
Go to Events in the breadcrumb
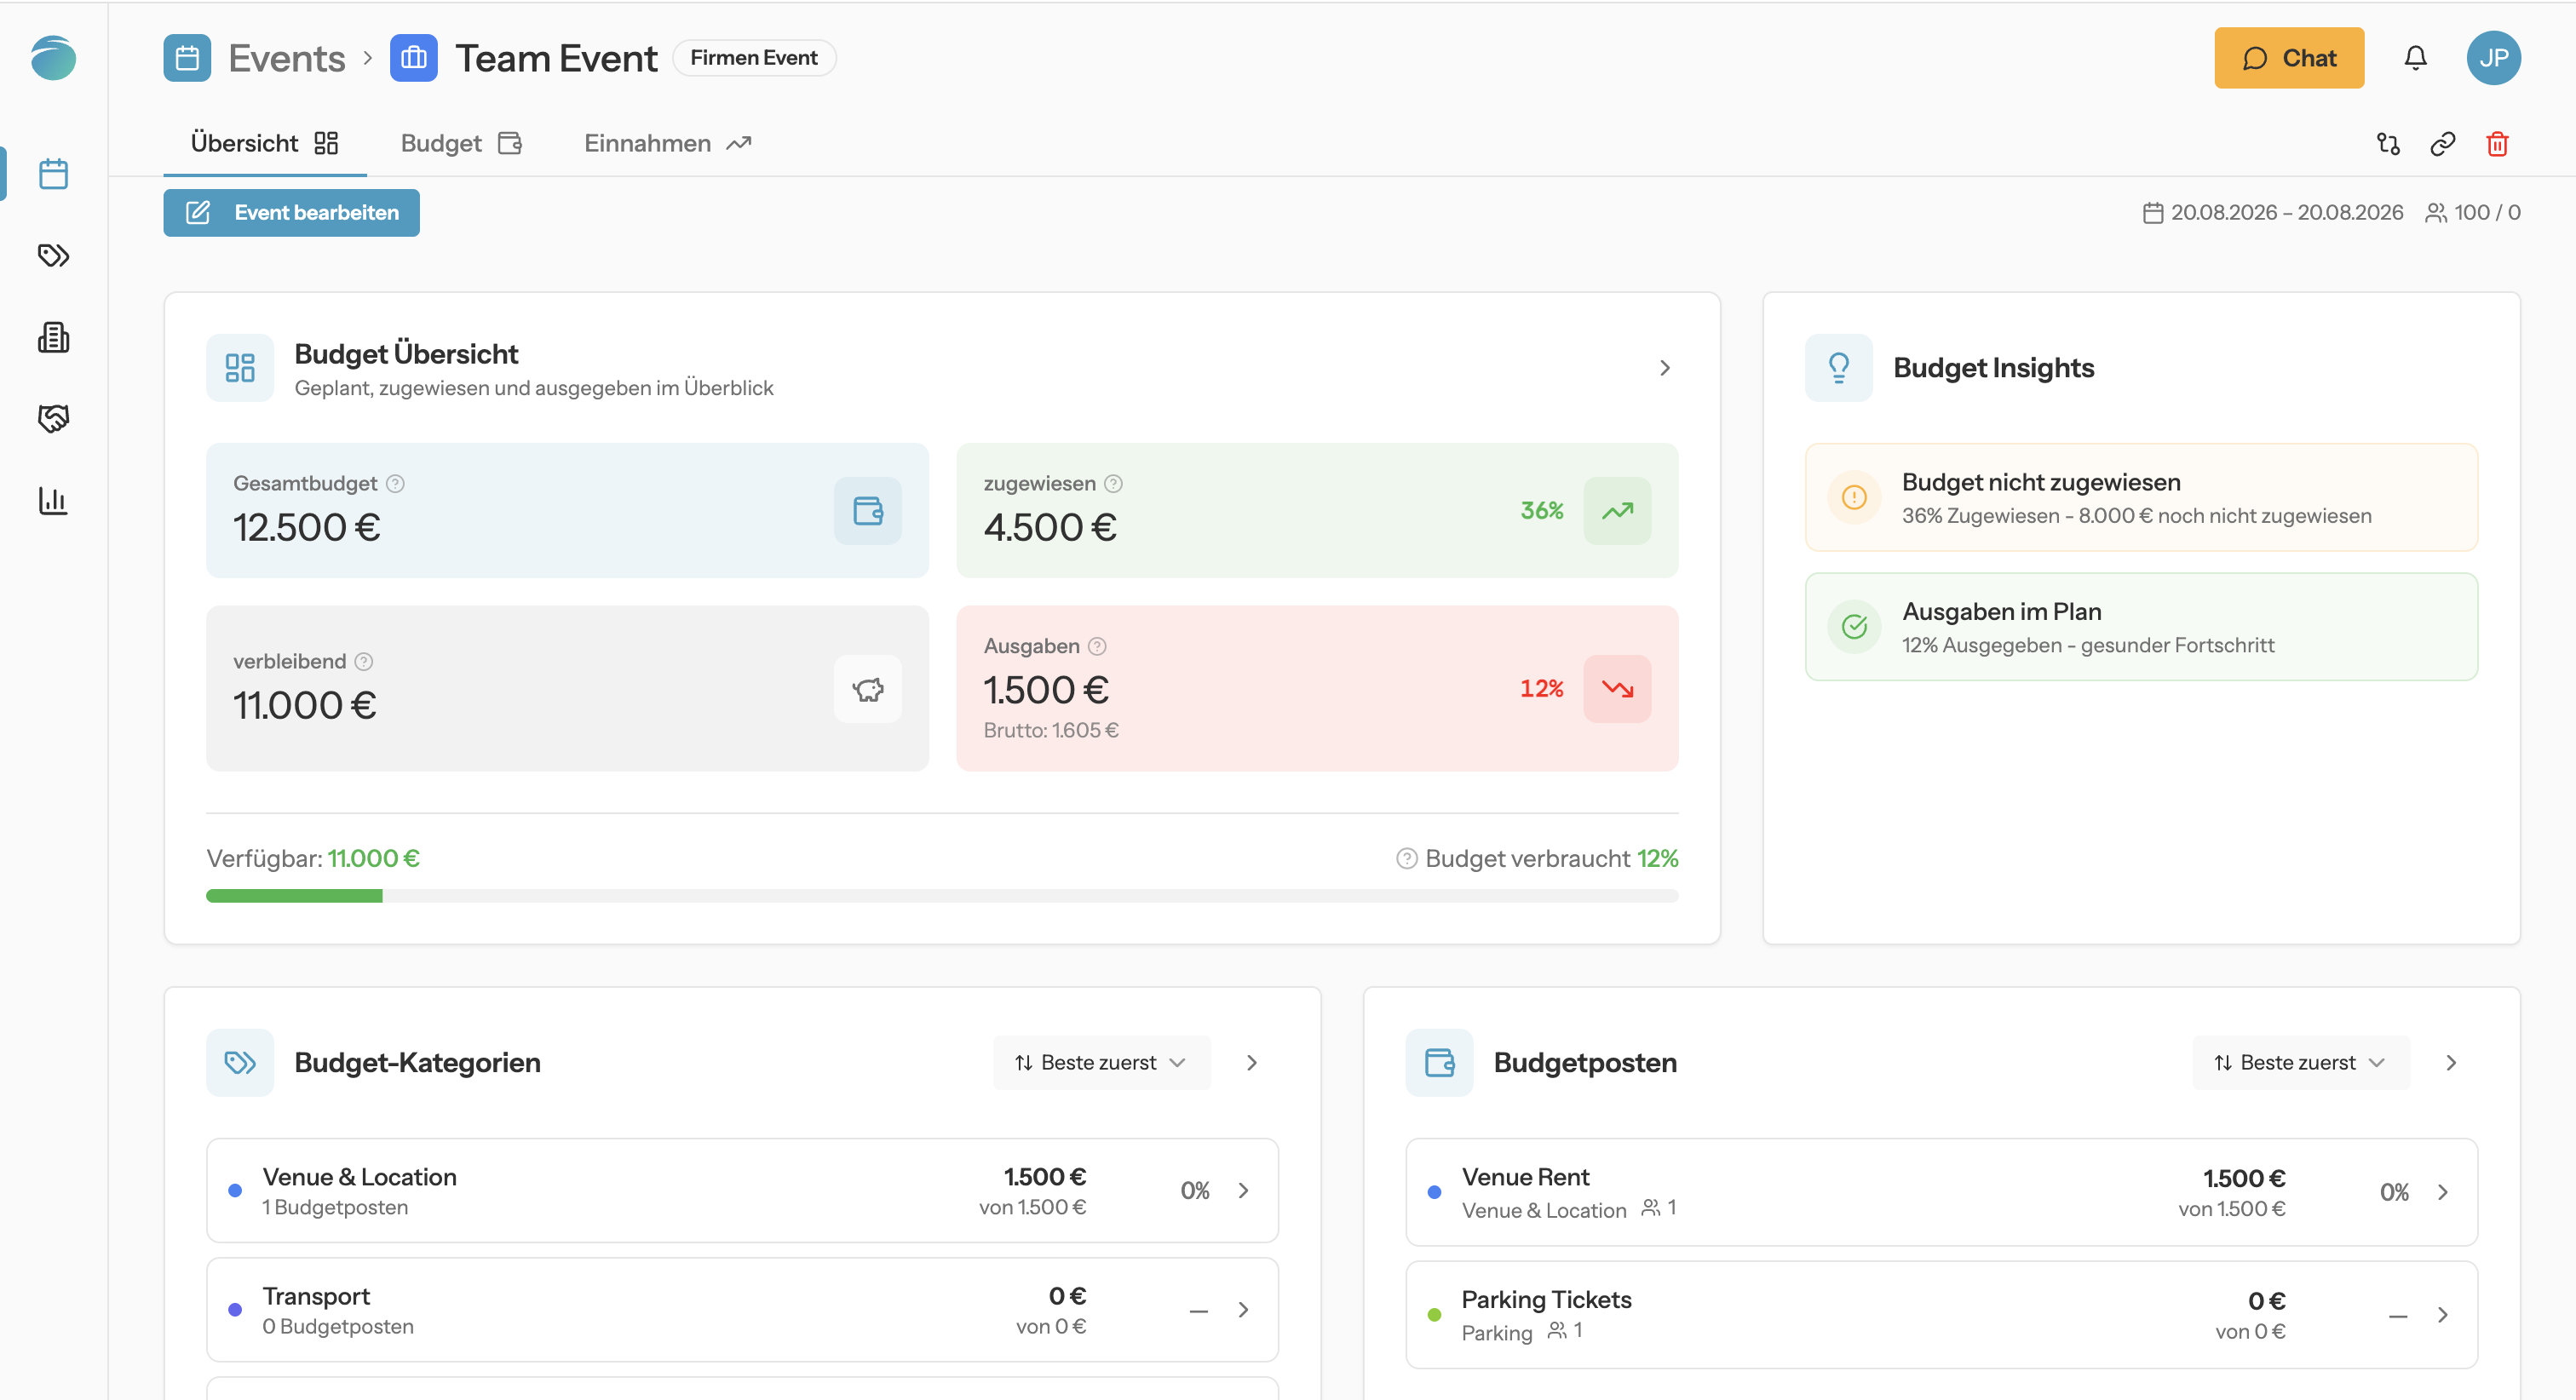[287, 58]
